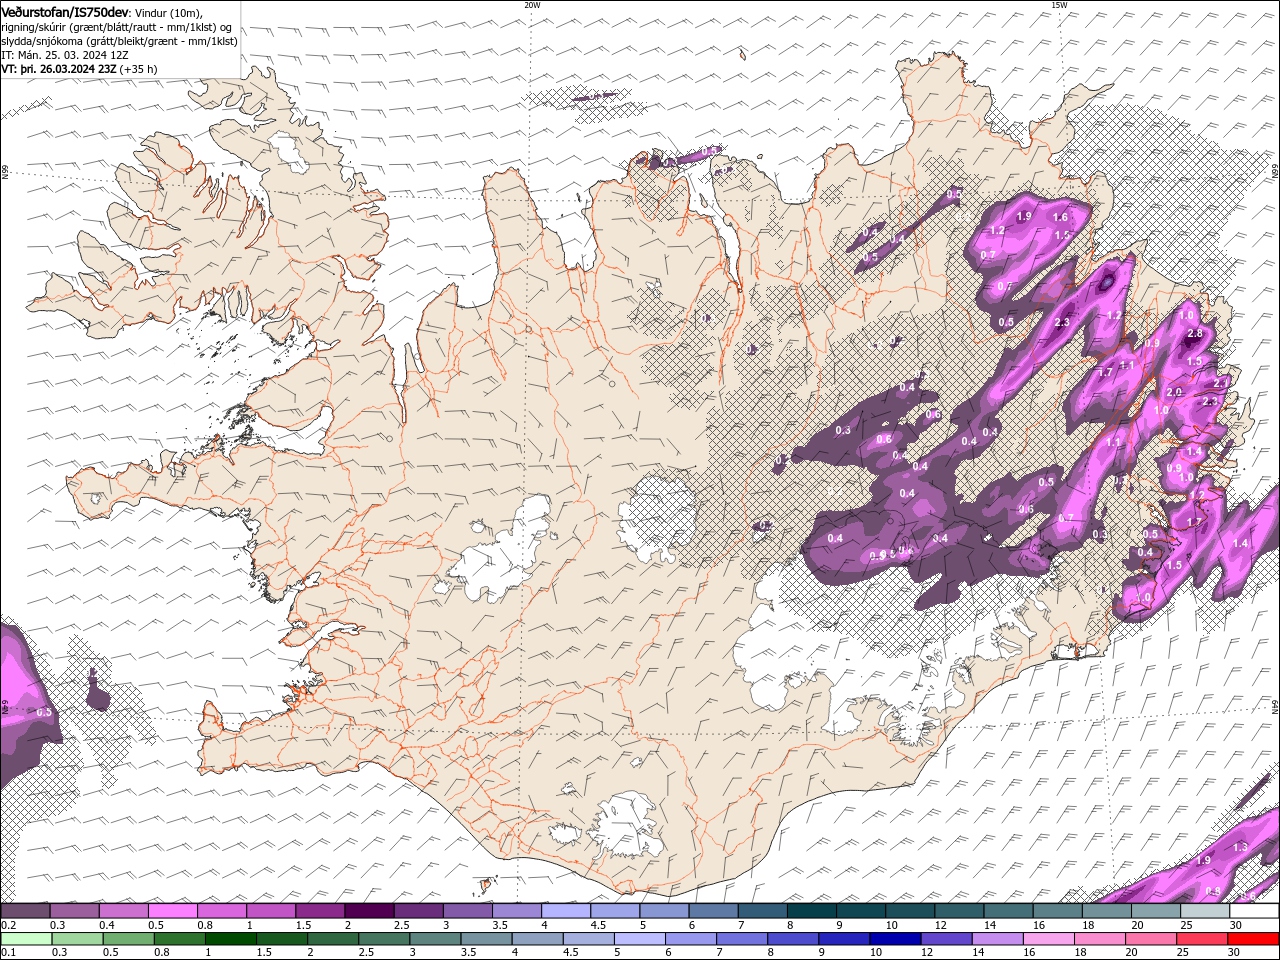Click the 2.8 precipitation value on map
The image size is (1280, 960).
click(1194, 334)
